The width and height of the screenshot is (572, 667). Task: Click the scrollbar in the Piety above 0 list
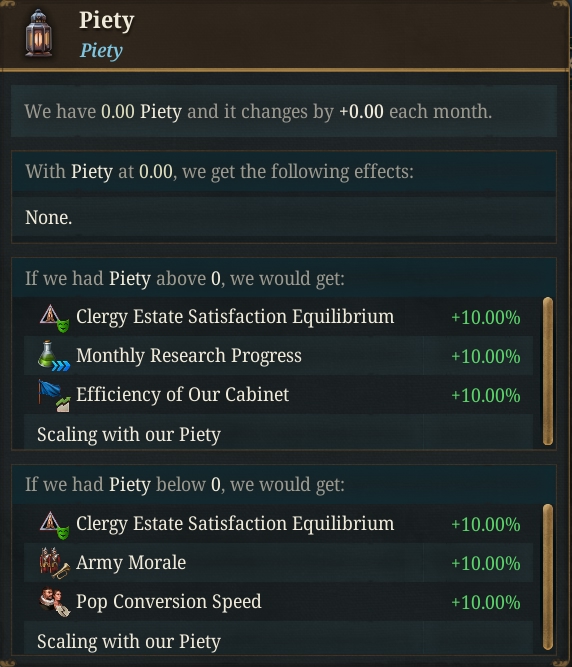tap(548, 371)
